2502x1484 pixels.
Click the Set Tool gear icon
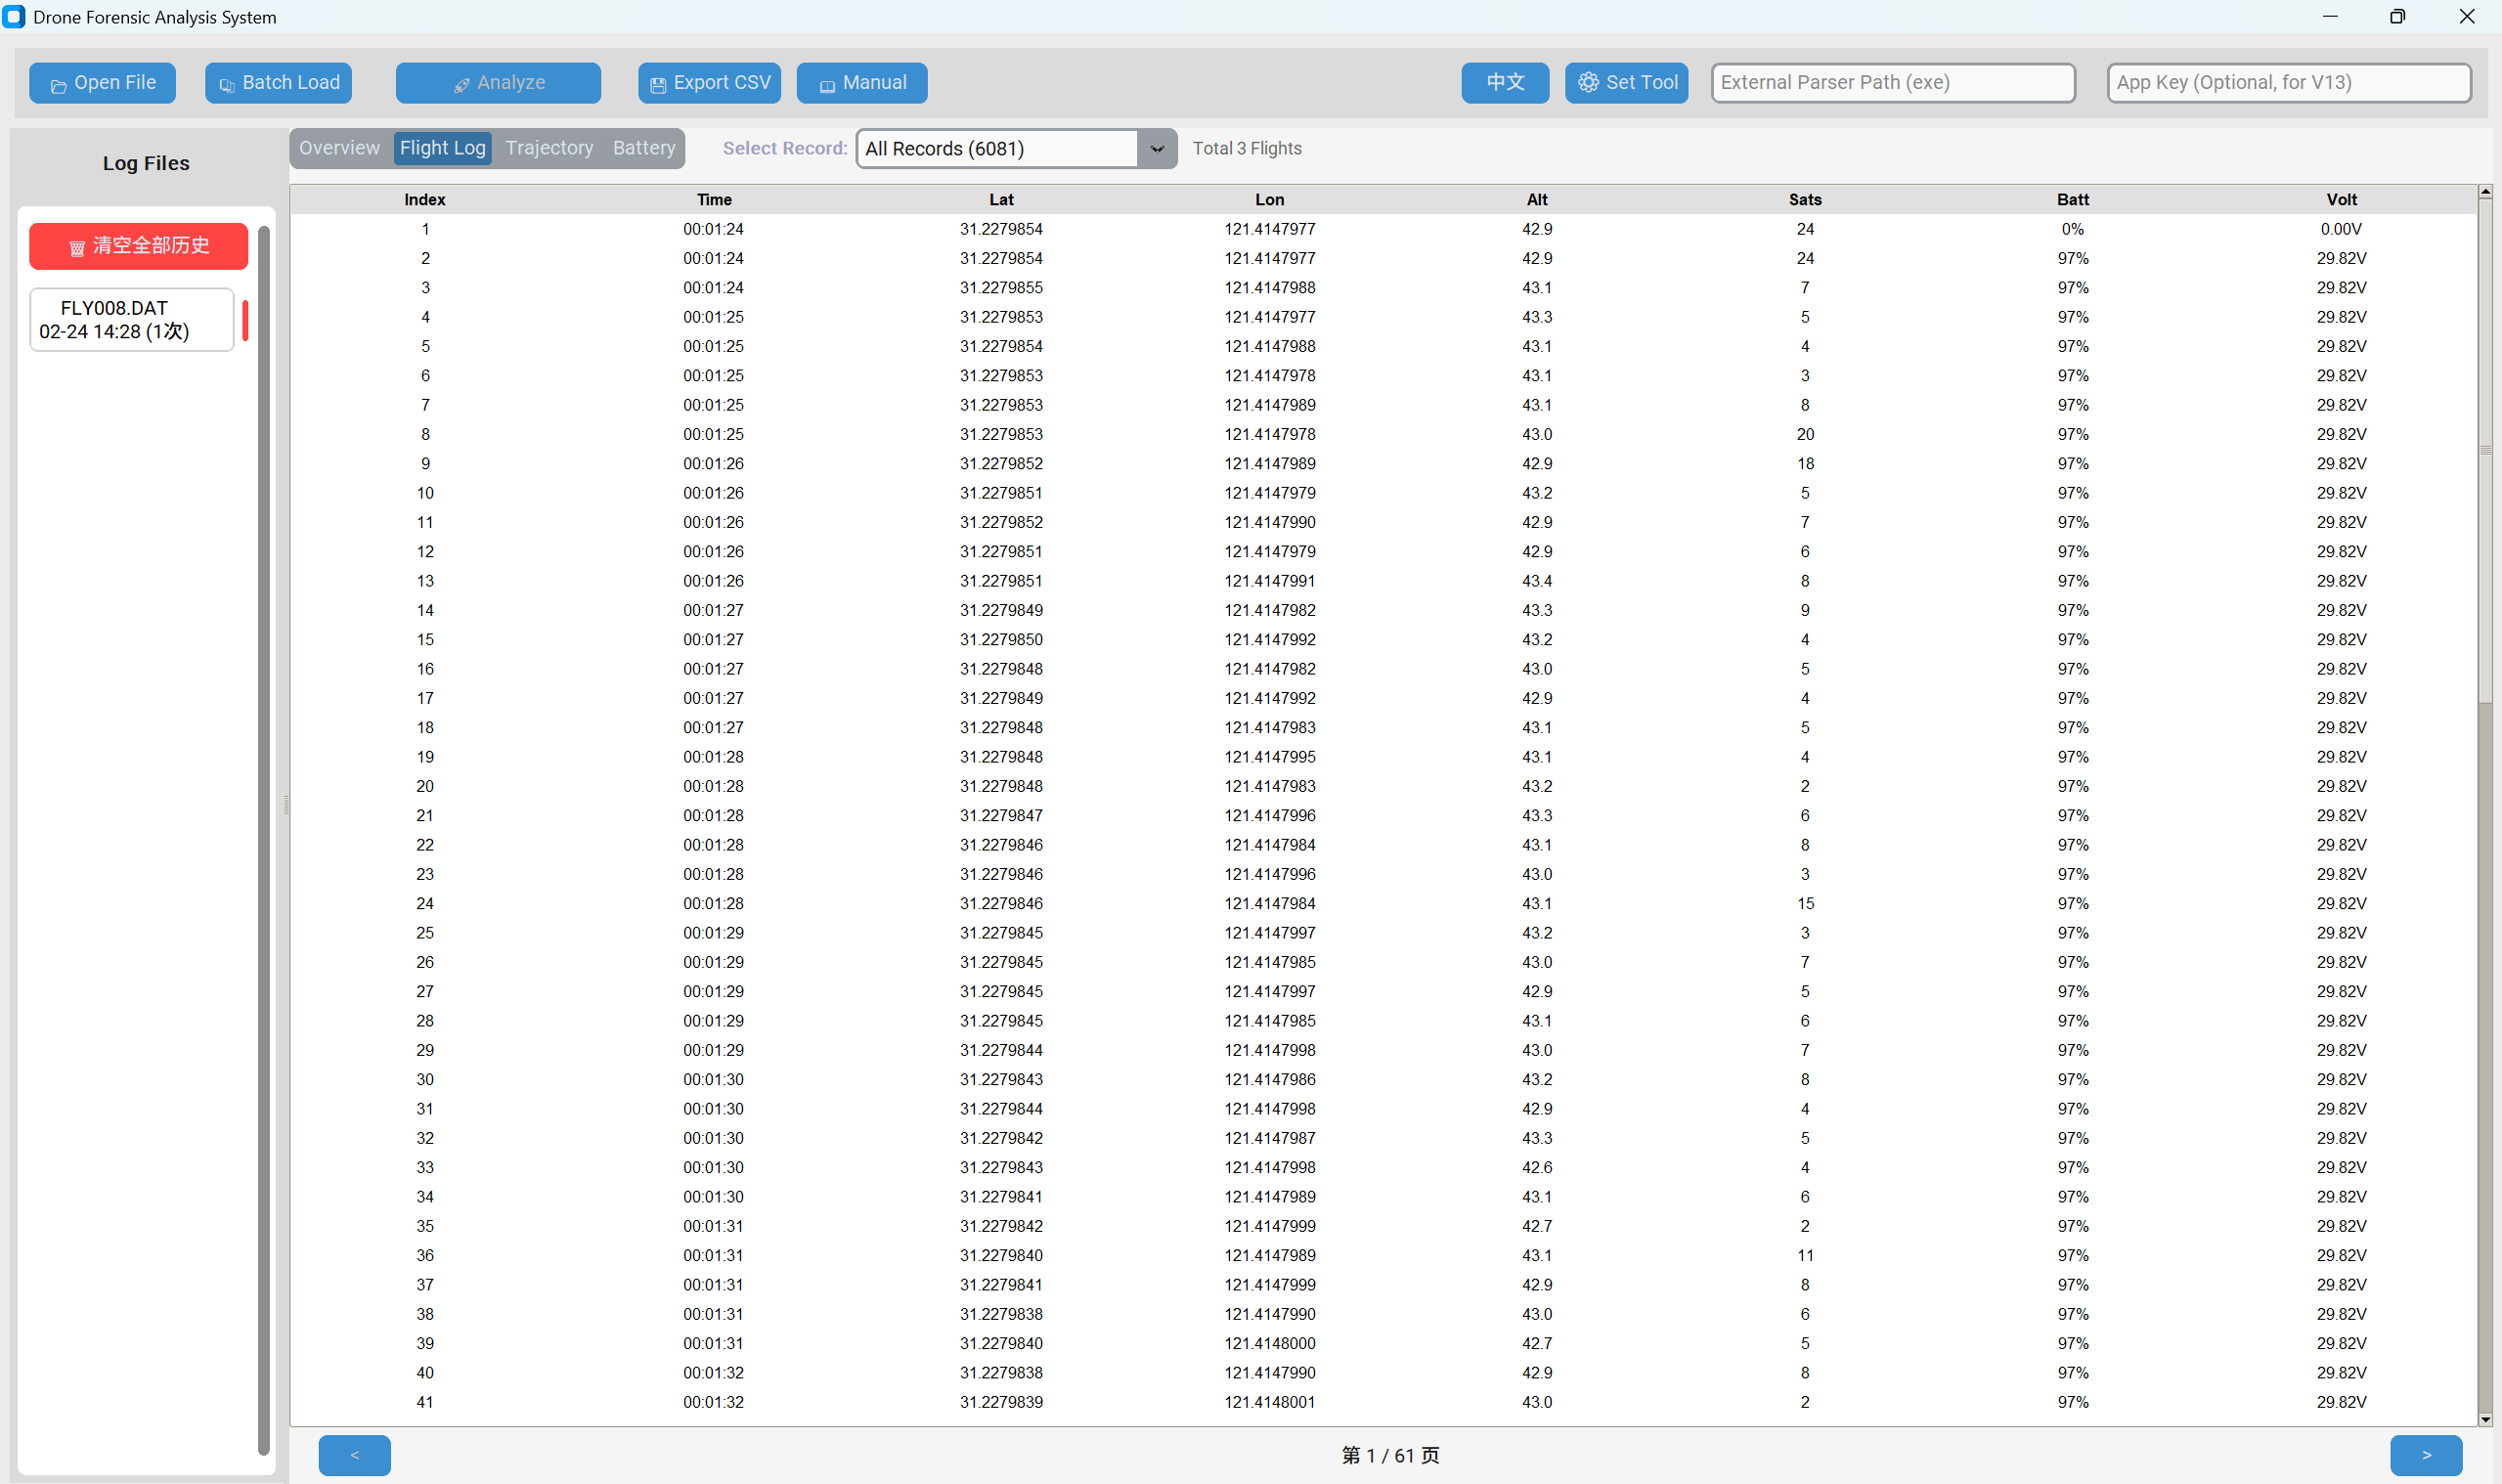click(1587, 82)
